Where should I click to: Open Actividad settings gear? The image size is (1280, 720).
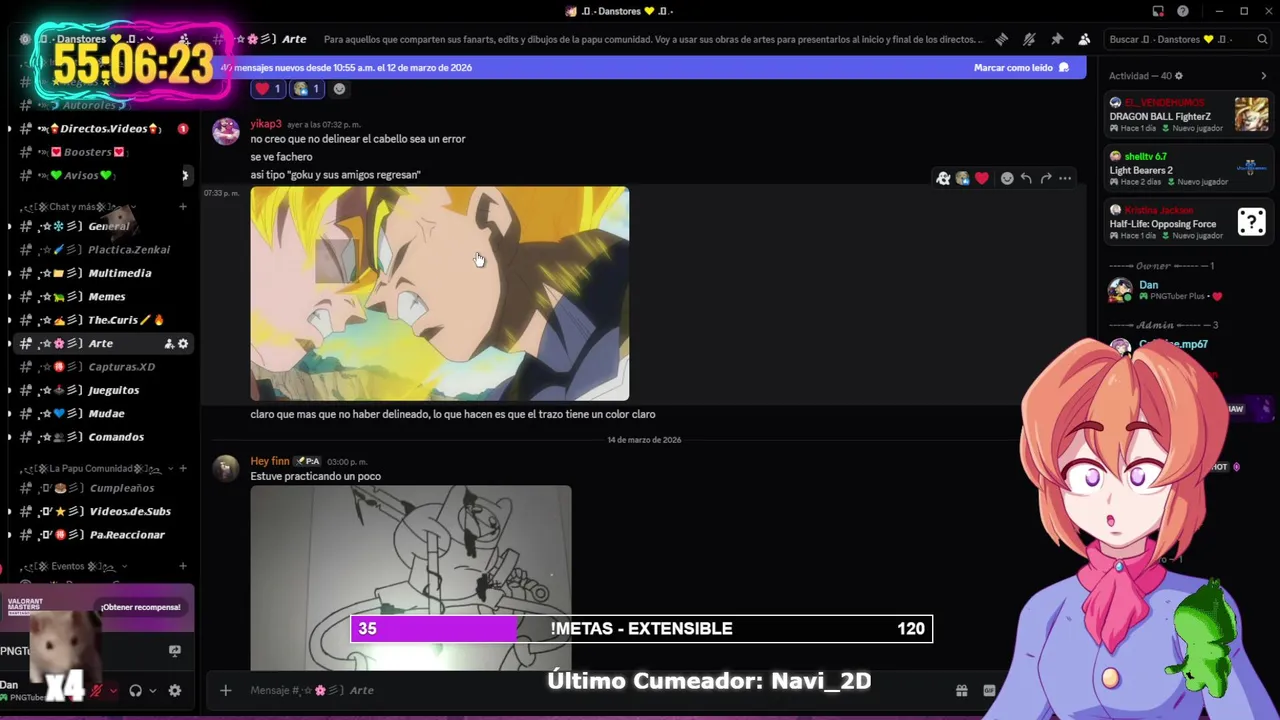1179,76
